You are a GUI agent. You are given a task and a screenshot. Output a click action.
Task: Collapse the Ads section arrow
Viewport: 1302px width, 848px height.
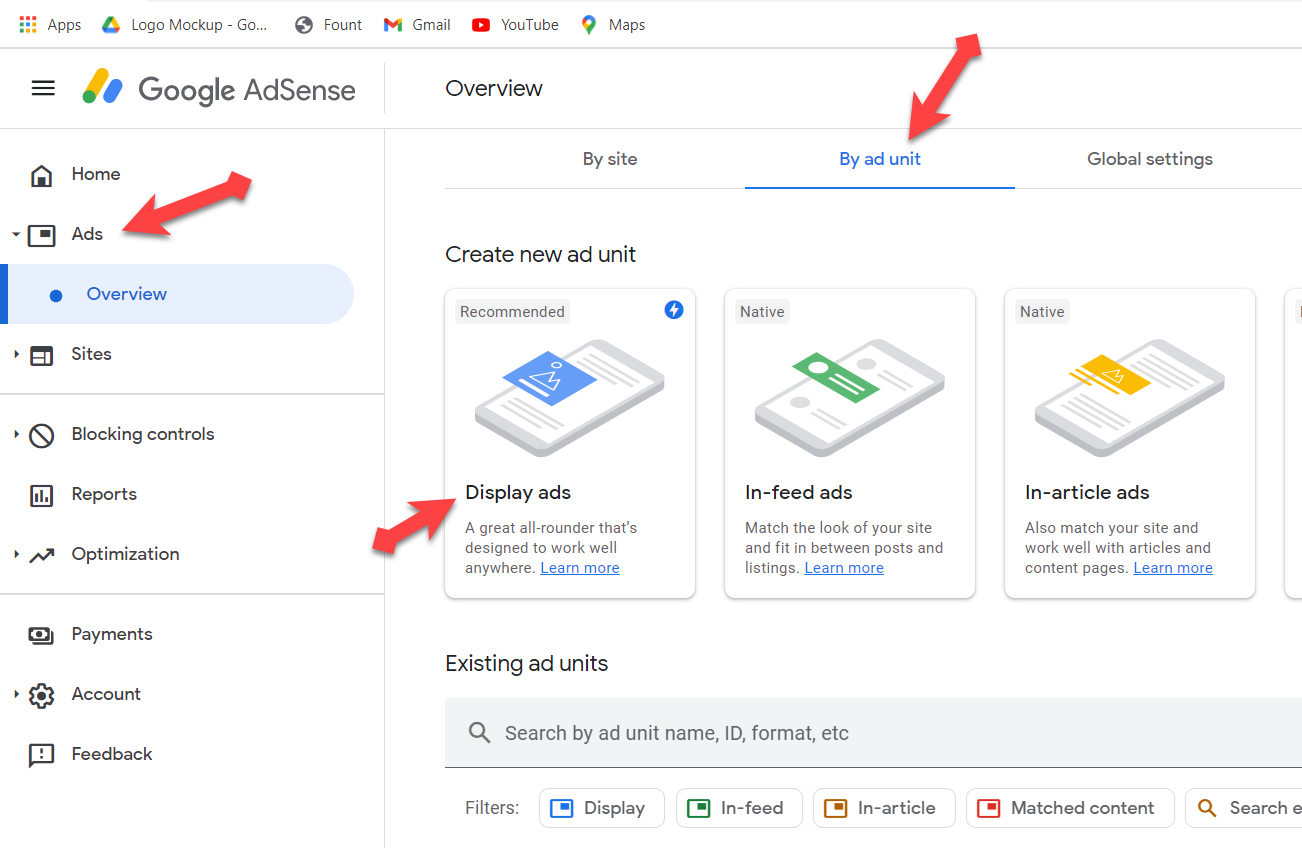coord(16,235)
